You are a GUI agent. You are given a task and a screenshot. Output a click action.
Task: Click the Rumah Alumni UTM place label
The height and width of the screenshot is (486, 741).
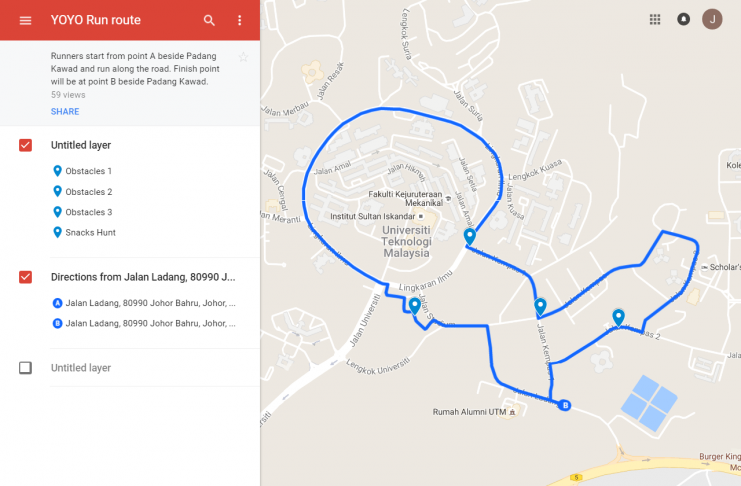coord(469,412)
